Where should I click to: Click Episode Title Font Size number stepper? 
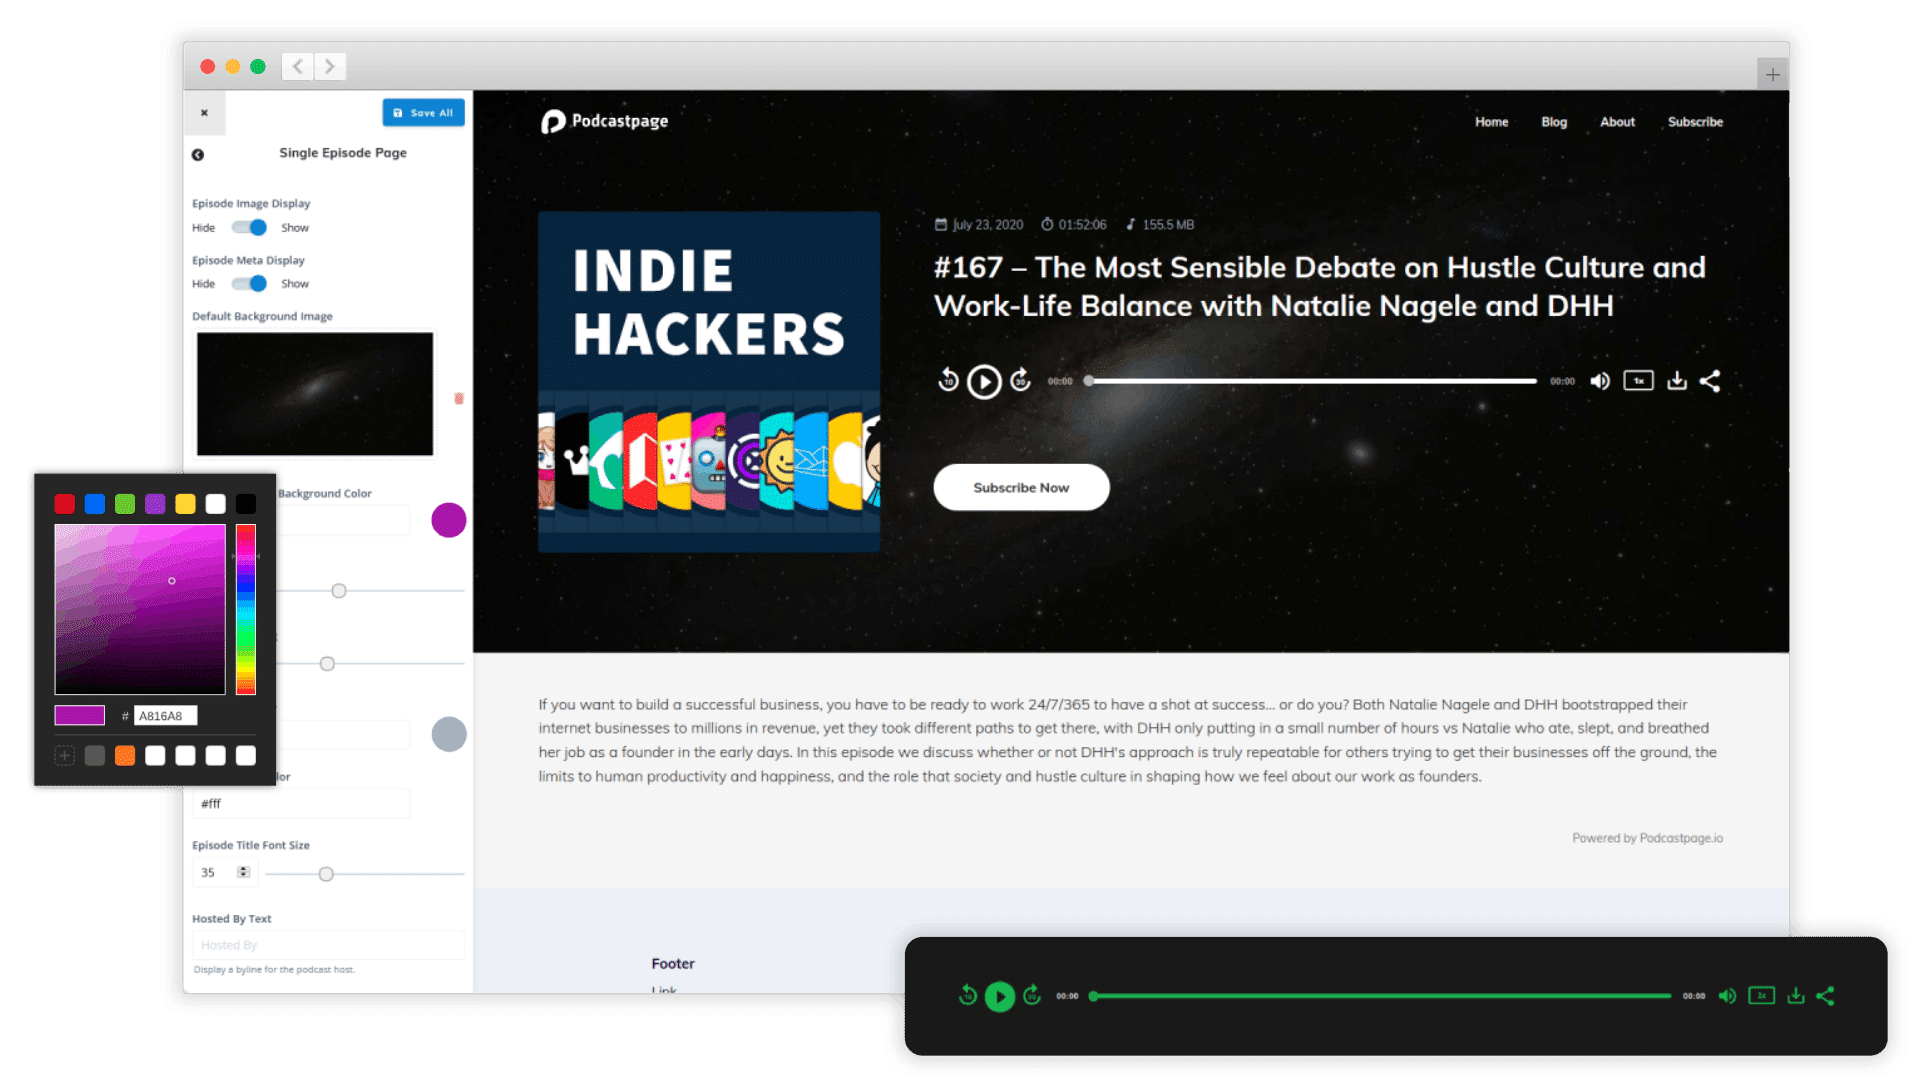[x=243, y=872]
